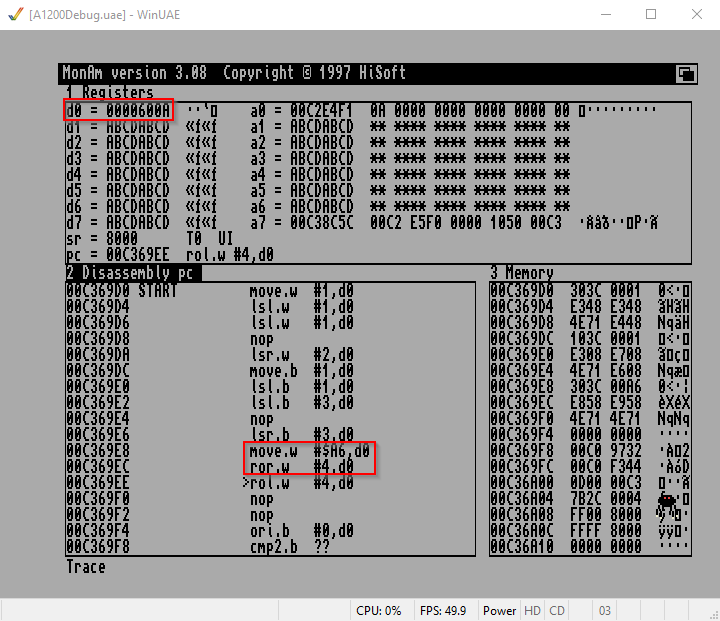Click the HD indicator in status bar

(532, 610)
